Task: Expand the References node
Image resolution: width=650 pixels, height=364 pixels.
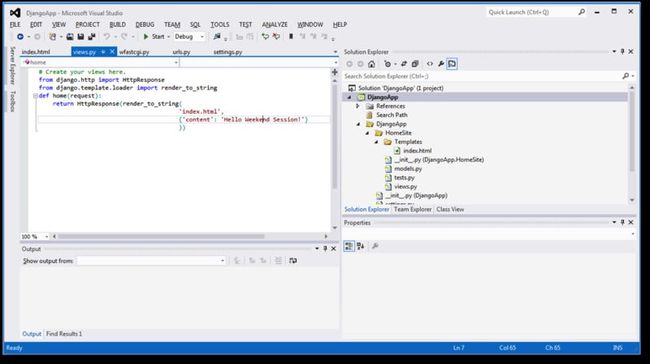Action: tap(358, 106)
